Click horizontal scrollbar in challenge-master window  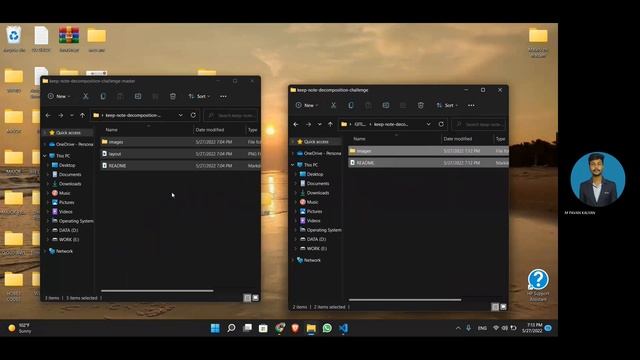[157, 291]
